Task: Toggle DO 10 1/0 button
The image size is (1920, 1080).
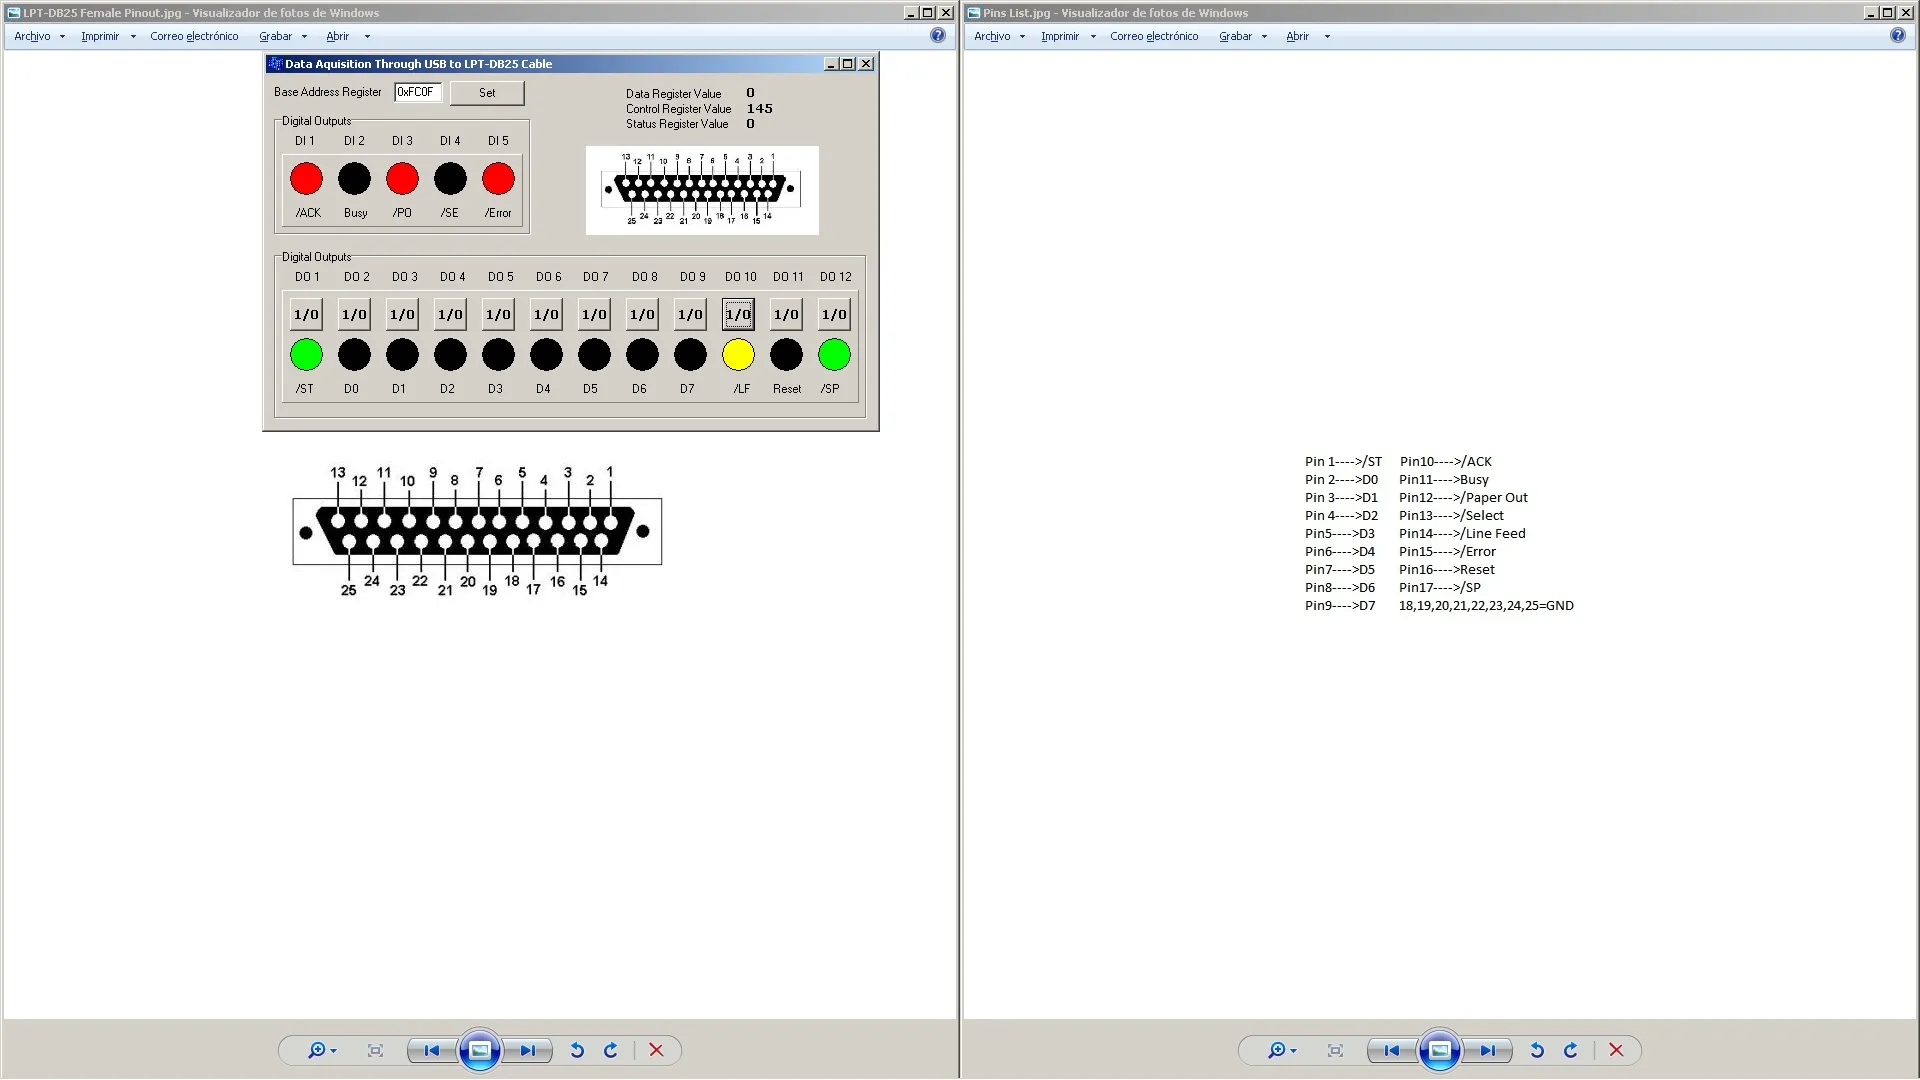Action: click(738, 314)
